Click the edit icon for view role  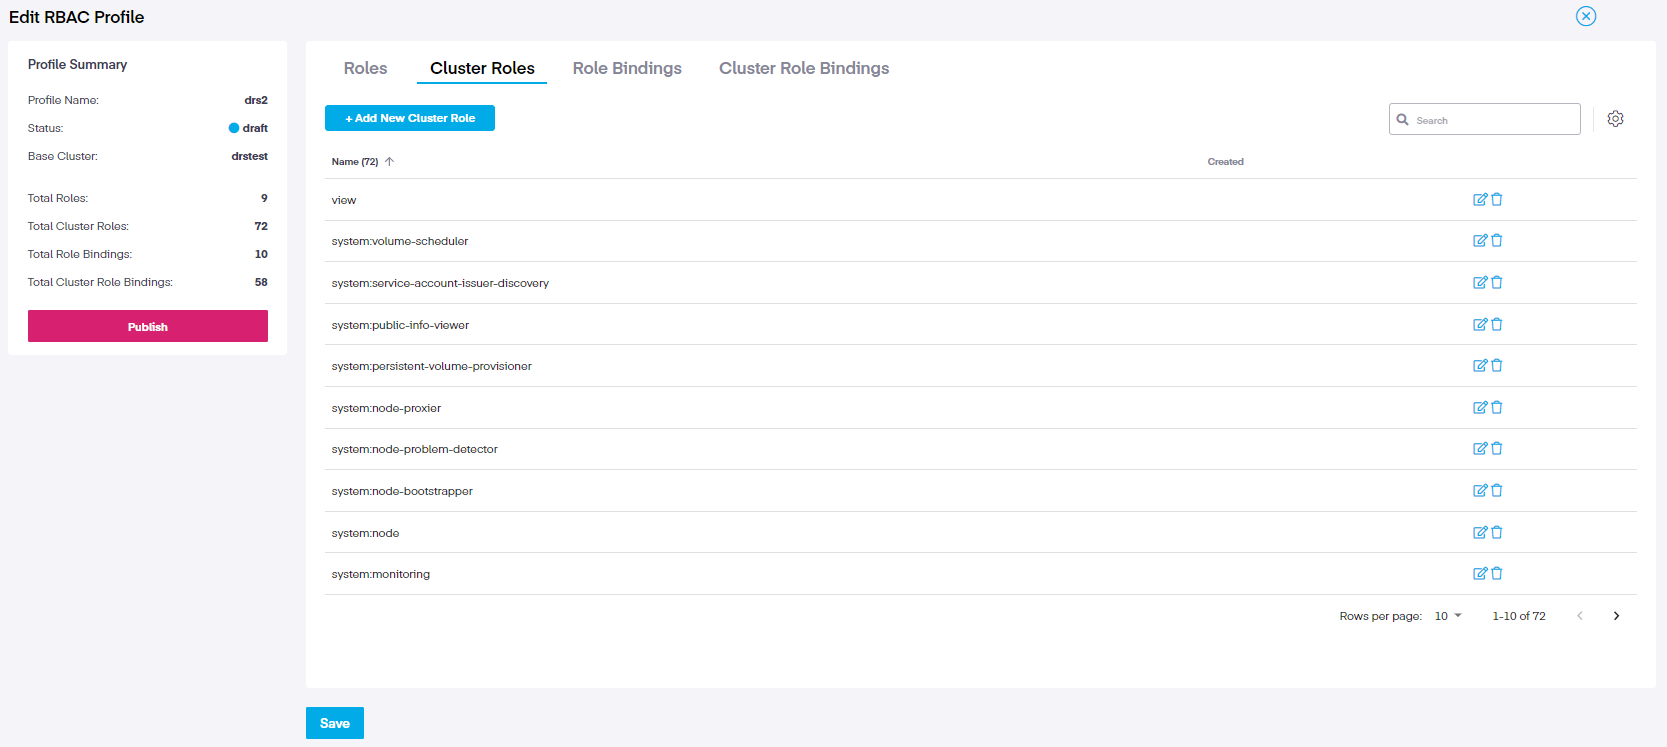(x=1480, y=199)
